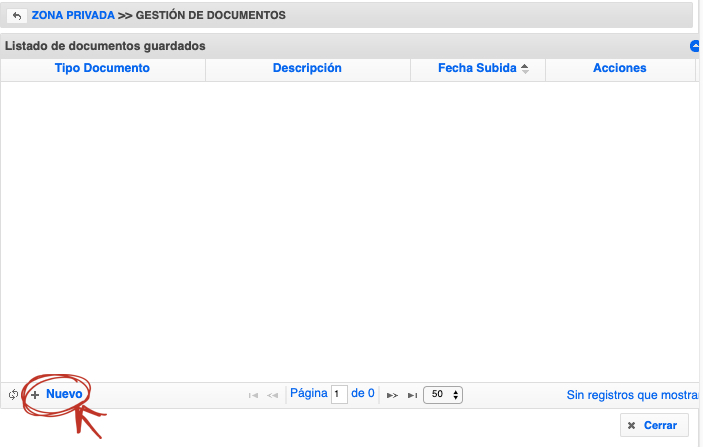Open the ZONA PRIVADA breadcrumb link
703x447 pixels.
(x=73, y=16)
